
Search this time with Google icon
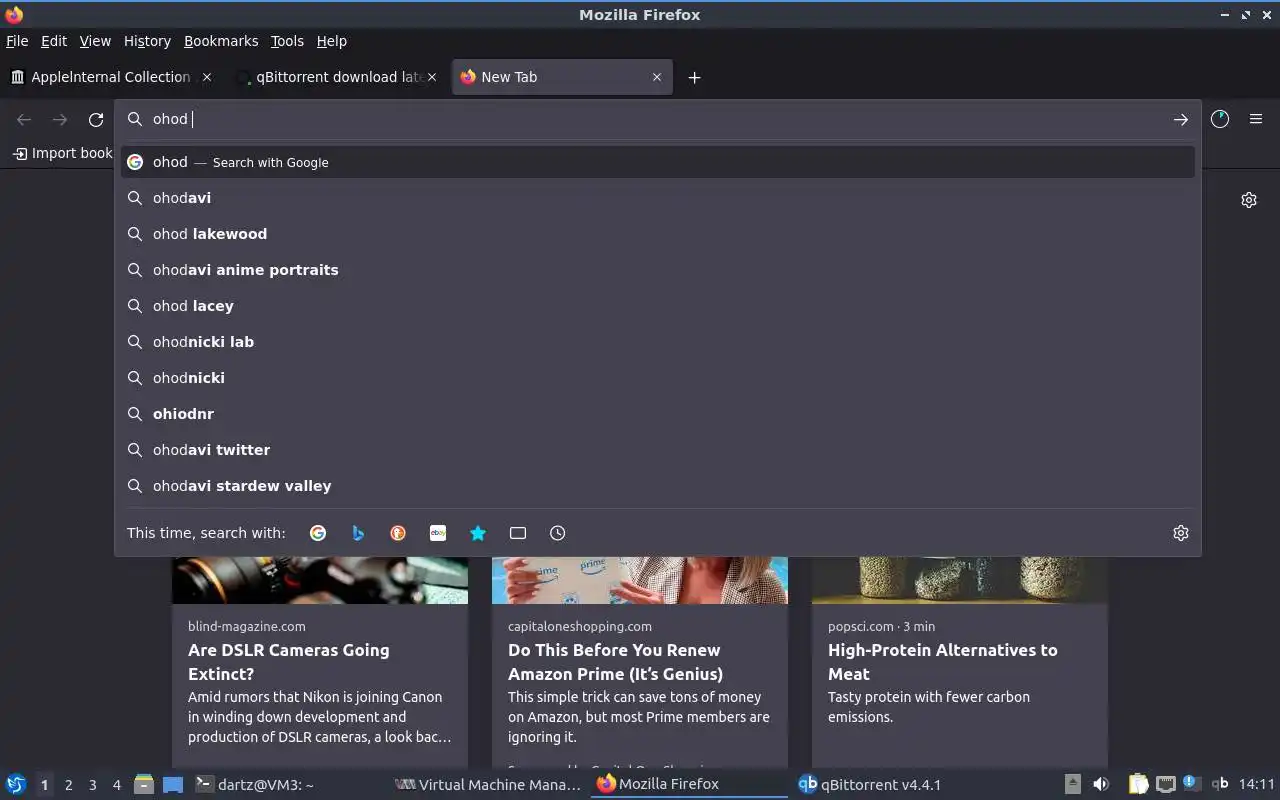tap(318, 533)
